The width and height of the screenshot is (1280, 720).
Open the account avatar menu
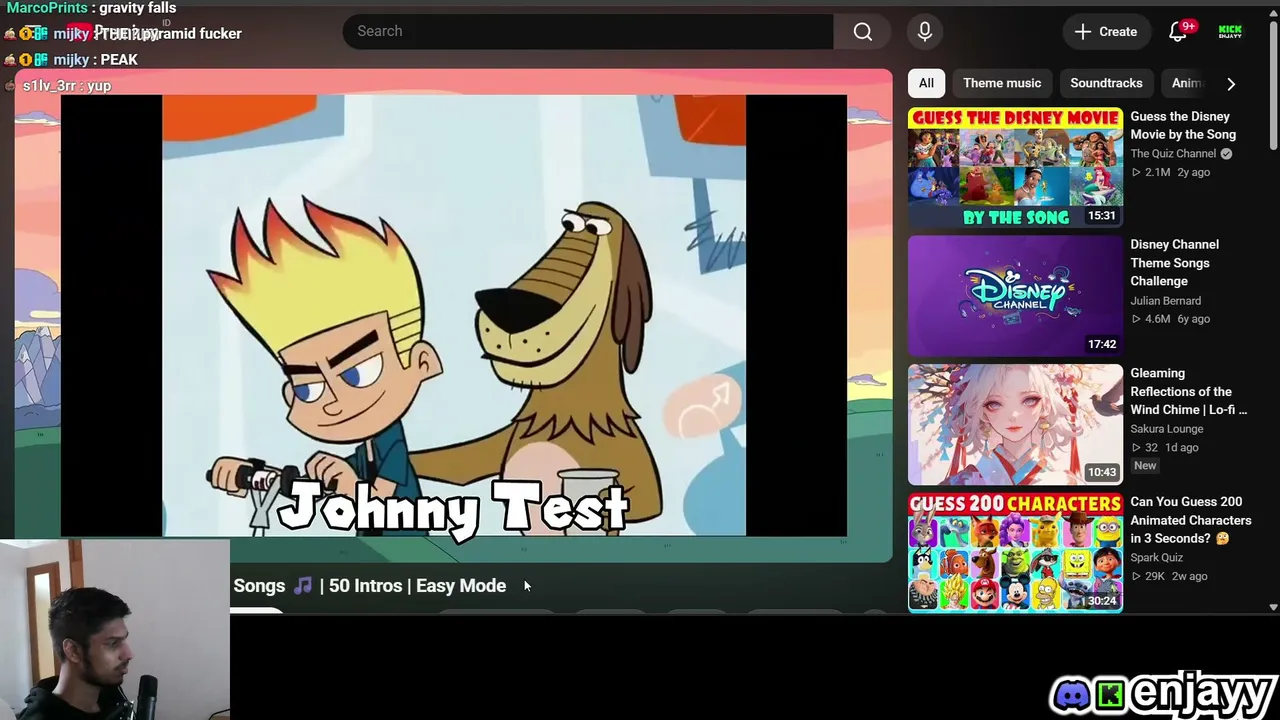(x=1230, y=32)
